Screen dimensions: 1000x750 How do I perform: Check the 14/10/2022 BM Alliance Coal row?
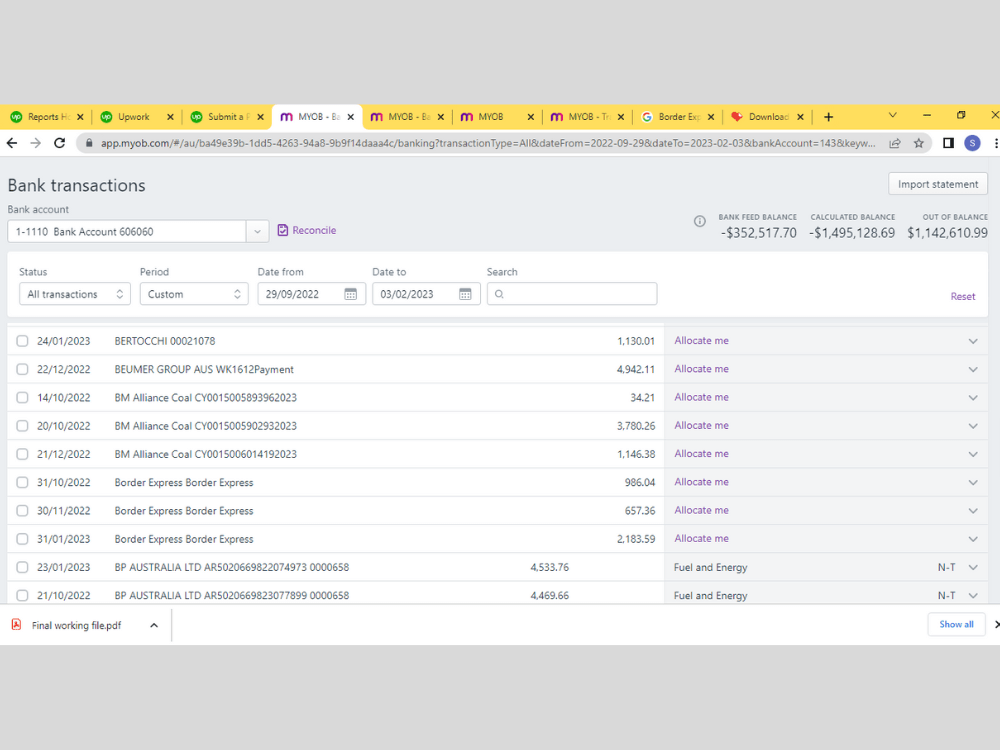(x=22, y=397)
